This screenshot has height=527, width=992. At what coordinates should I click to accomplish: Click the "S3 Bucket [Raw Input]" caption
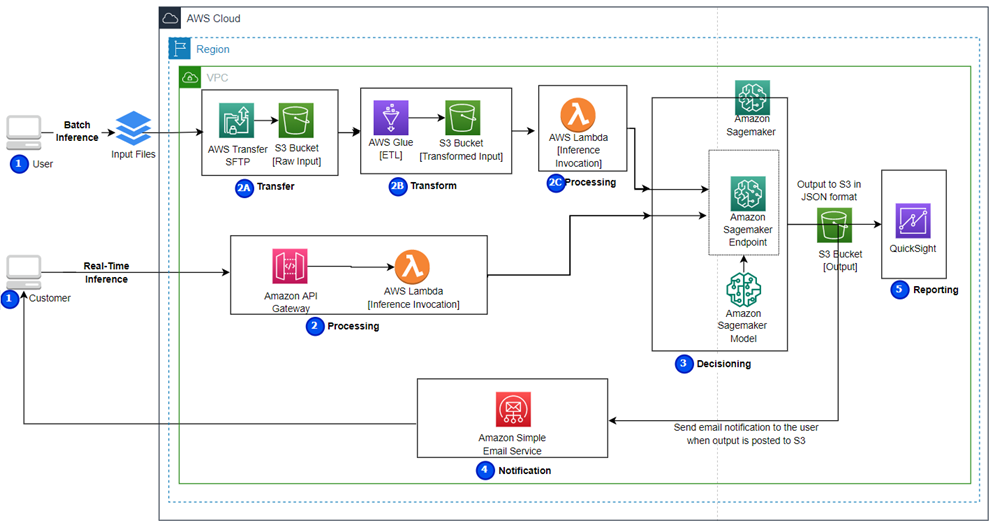coord(297,154)
